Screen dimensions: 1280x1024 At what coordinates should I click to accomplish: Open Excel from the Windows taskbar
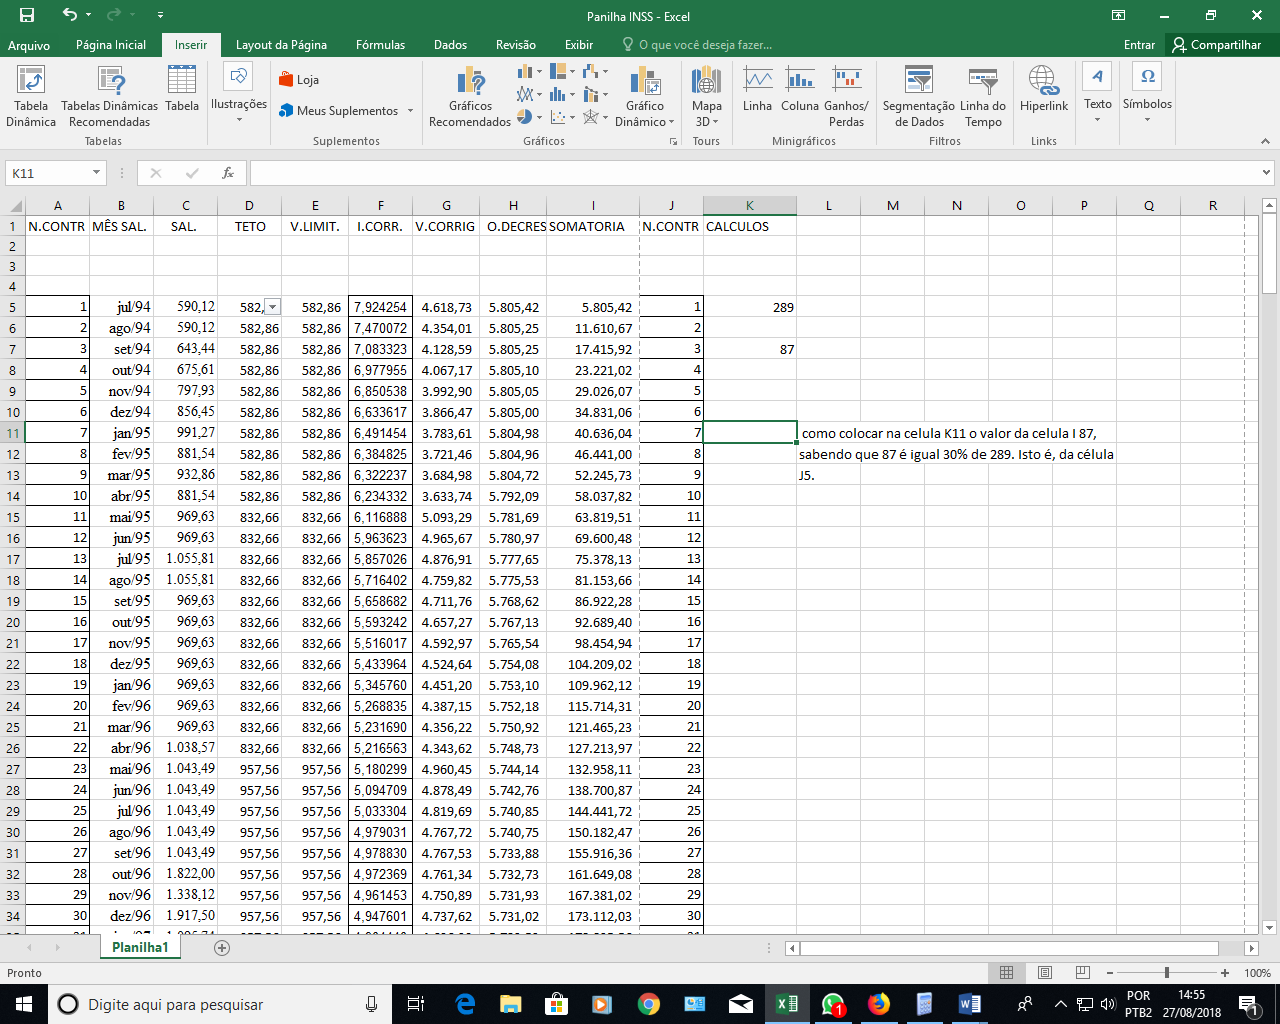click(787, 1004)
